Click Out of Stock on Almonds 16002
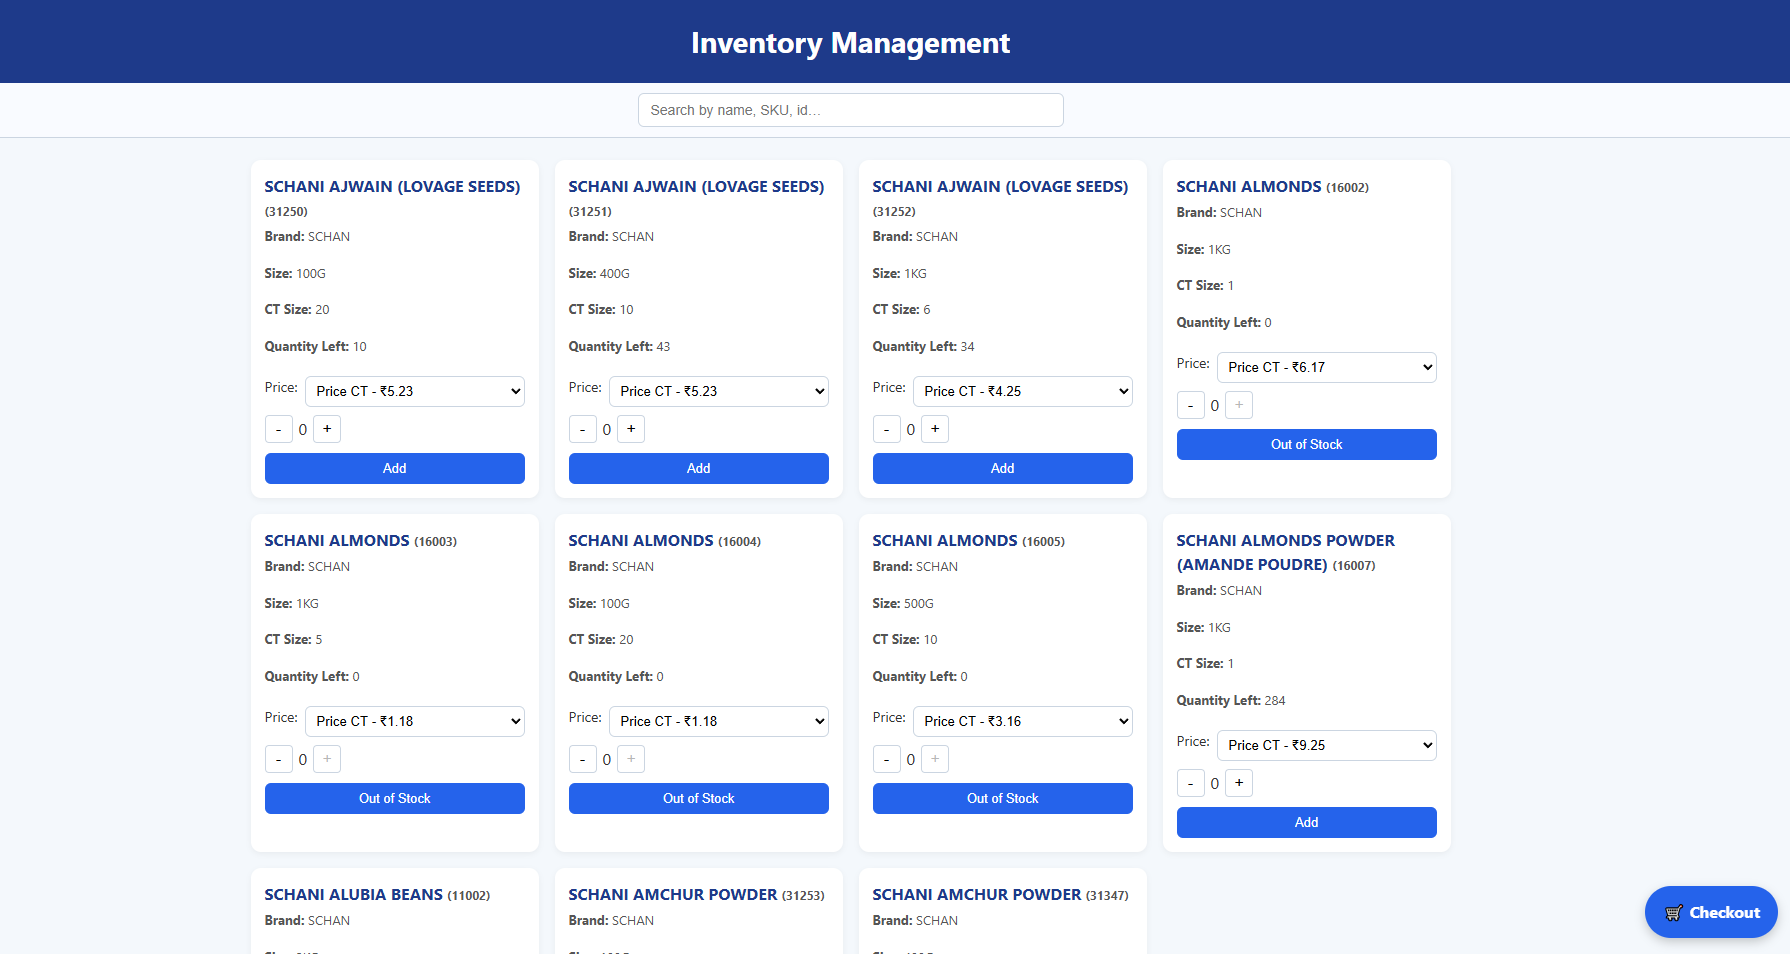 click(x=1306, y=444)
